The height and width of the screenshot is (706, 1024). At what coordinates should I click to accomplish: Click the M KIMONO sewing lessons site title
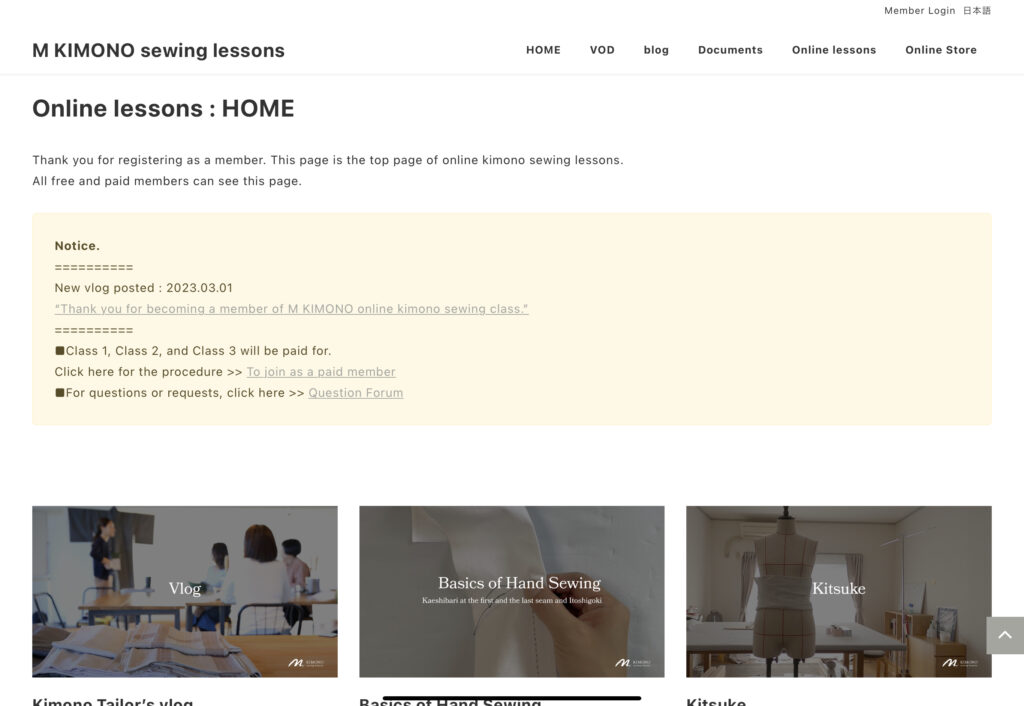pyautogui.click(x=159, y=50)
